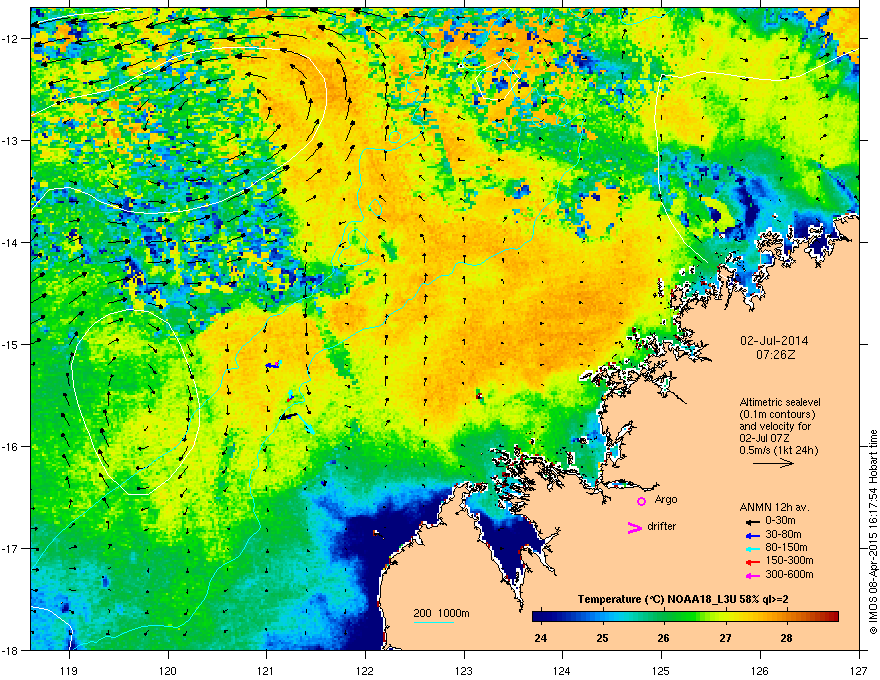This screenshot has width=880, height=680.
Task: Click the temperature color bar
Action: (685, 617)
